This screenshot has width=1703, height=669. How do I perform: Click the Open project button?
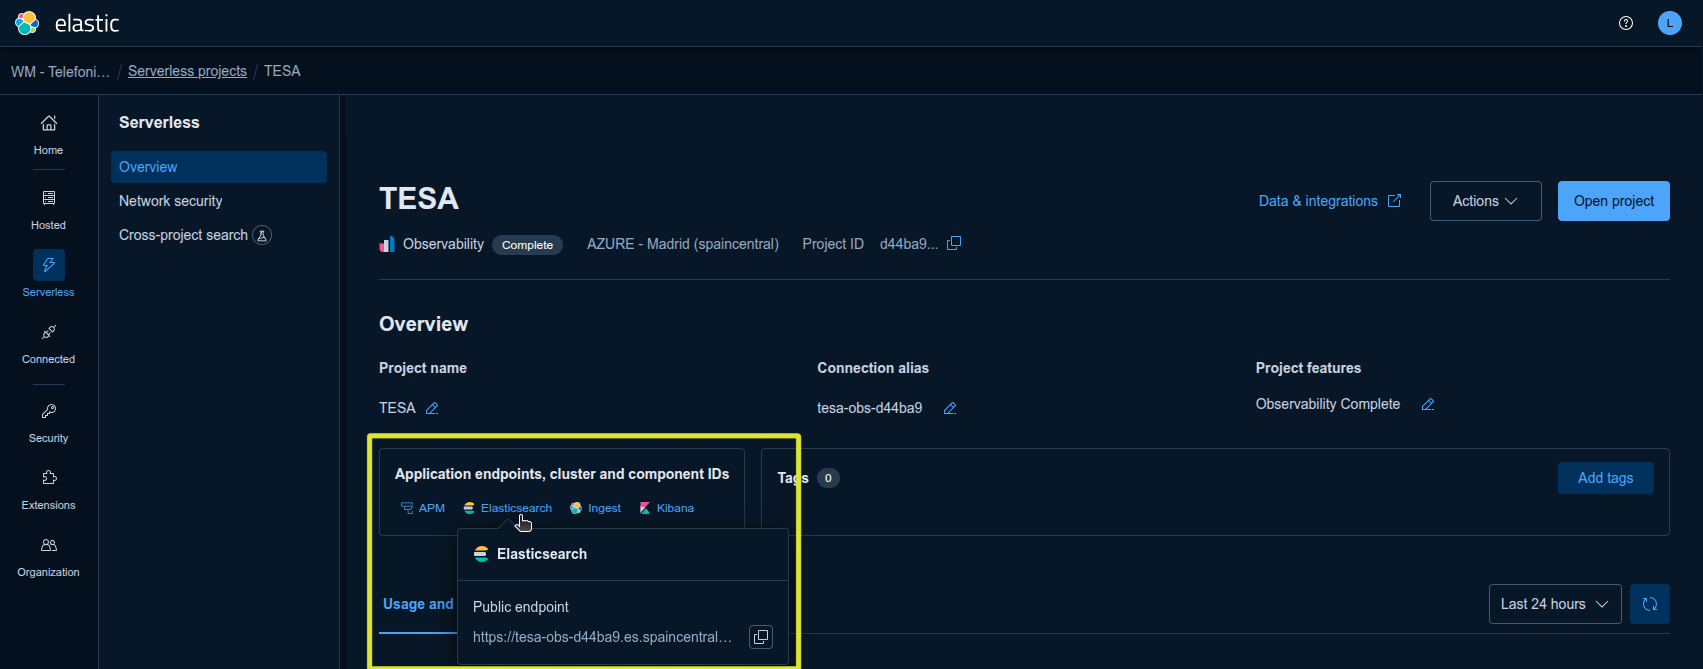click(1614, 201)
